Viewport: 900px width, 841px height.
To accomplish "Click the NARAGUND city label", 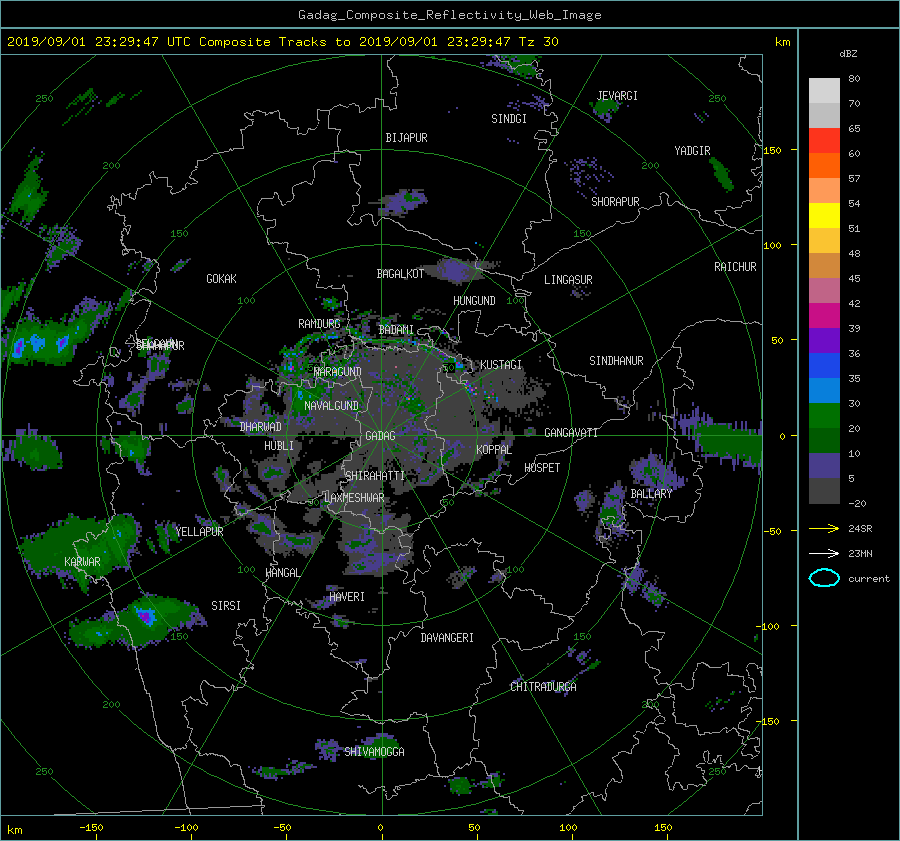I will [x=338, y=372].
